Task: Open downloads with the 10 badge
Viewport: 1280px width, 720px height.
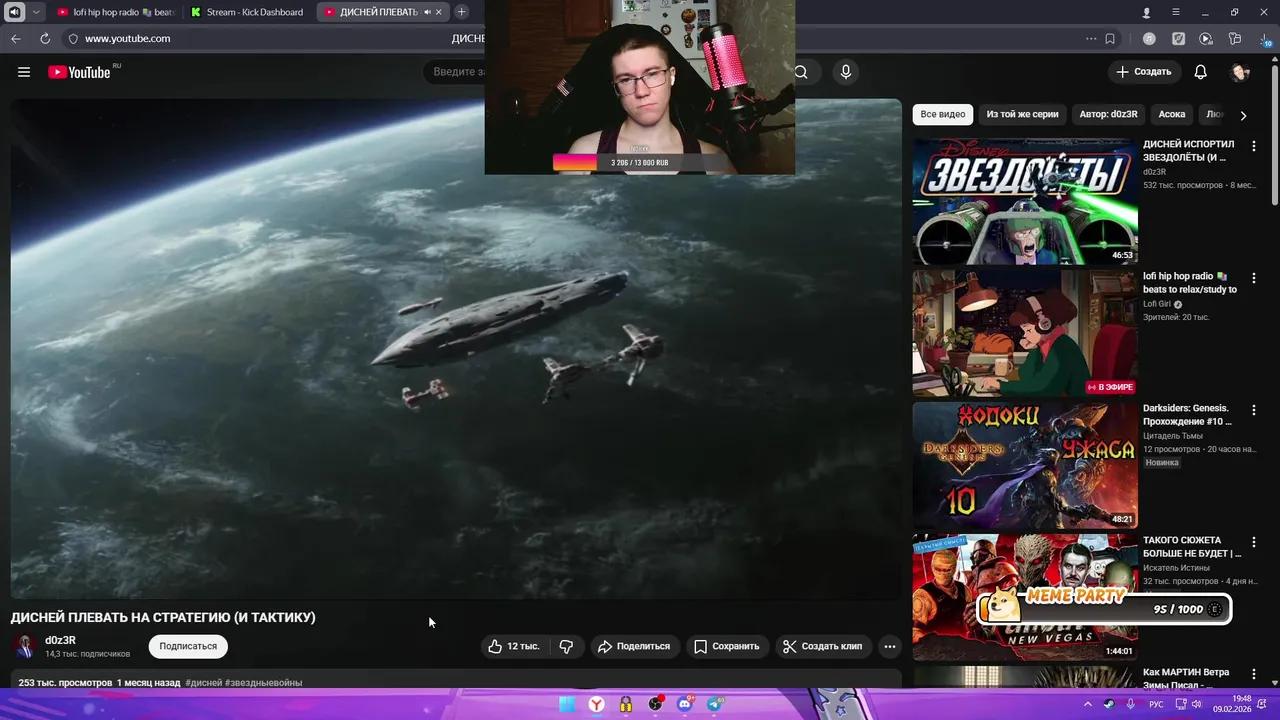Action: 1265,39
